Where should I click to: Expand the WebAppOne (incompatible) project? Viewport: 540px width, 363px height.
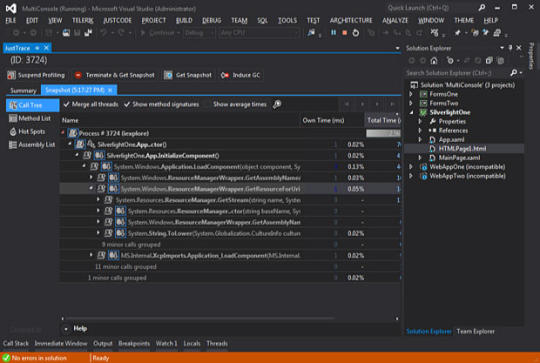coord(411,167)
